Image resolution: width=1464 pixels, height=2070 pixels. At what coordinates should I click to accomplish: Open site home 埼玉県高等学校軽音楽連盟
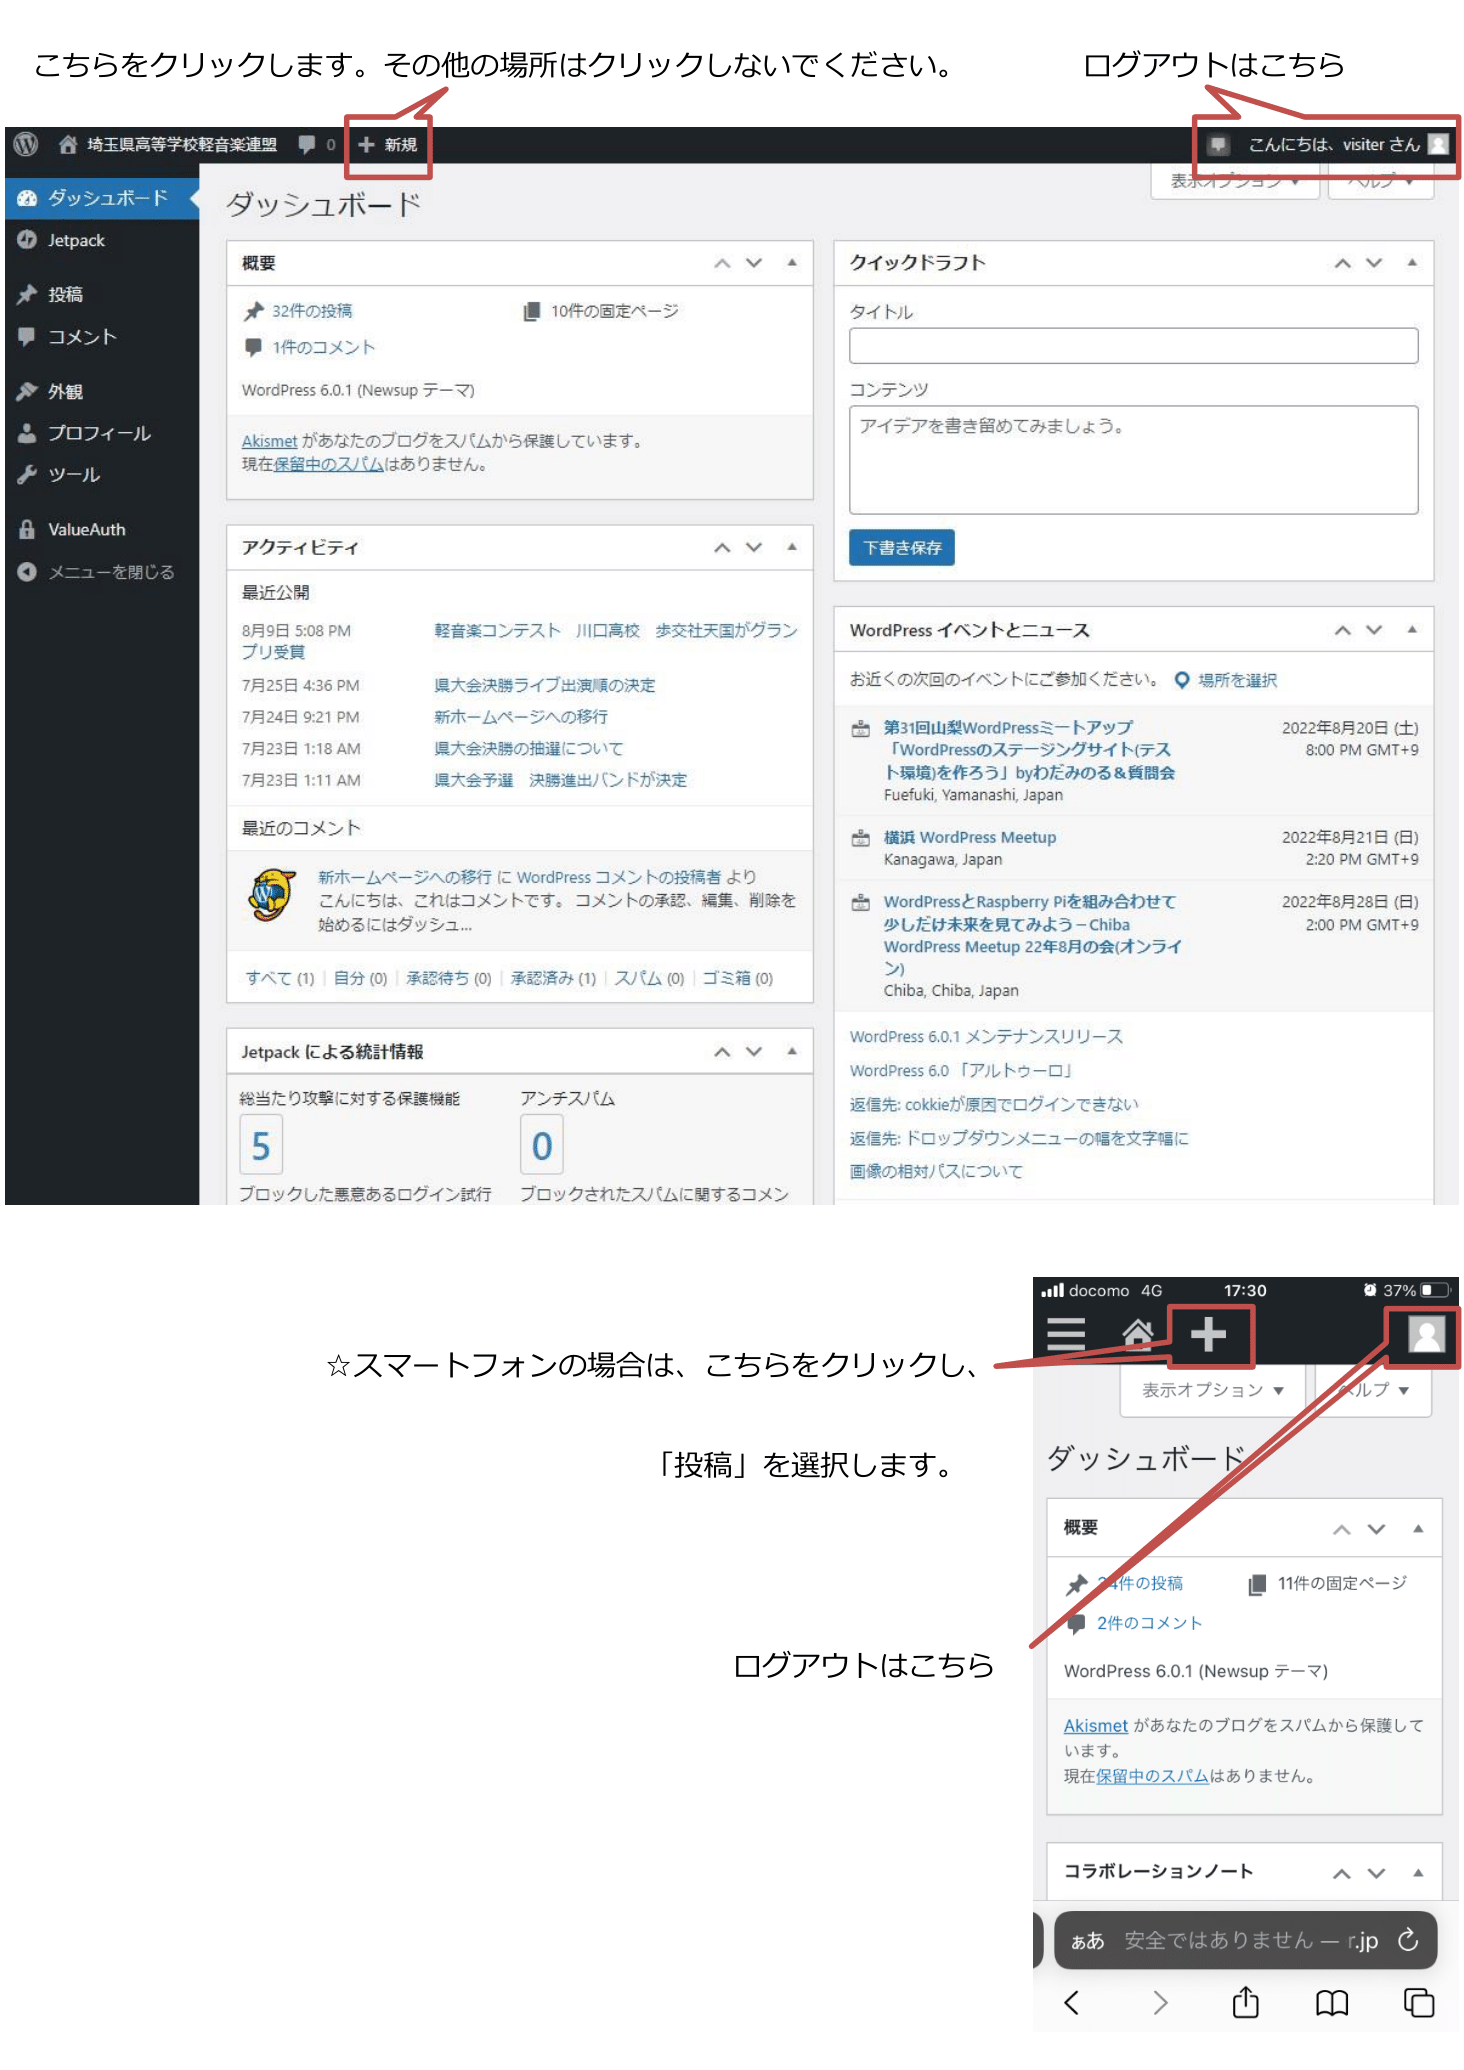coord(167,145)
